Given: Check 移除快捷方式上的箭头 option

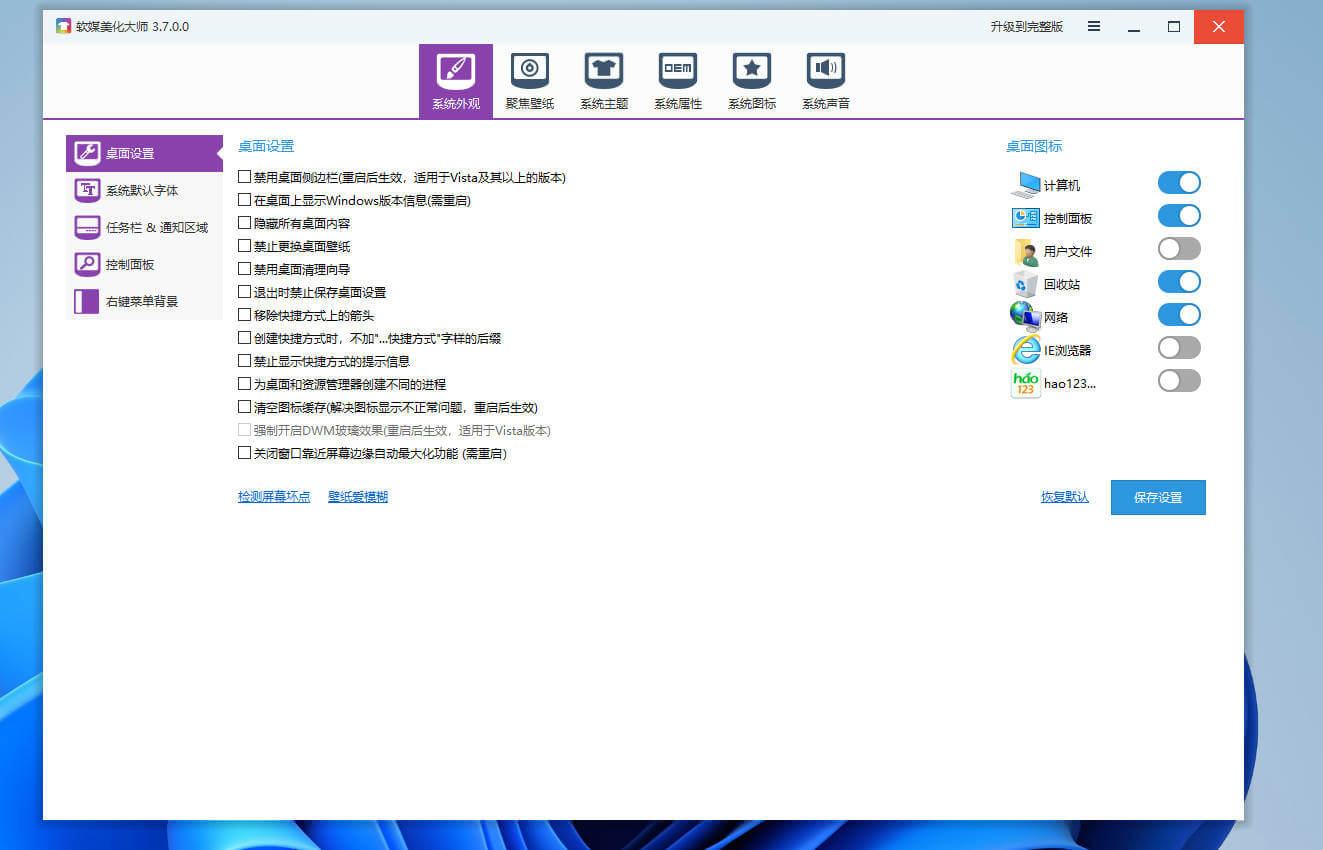Looking at the screenshot, I should click(243, 315).
